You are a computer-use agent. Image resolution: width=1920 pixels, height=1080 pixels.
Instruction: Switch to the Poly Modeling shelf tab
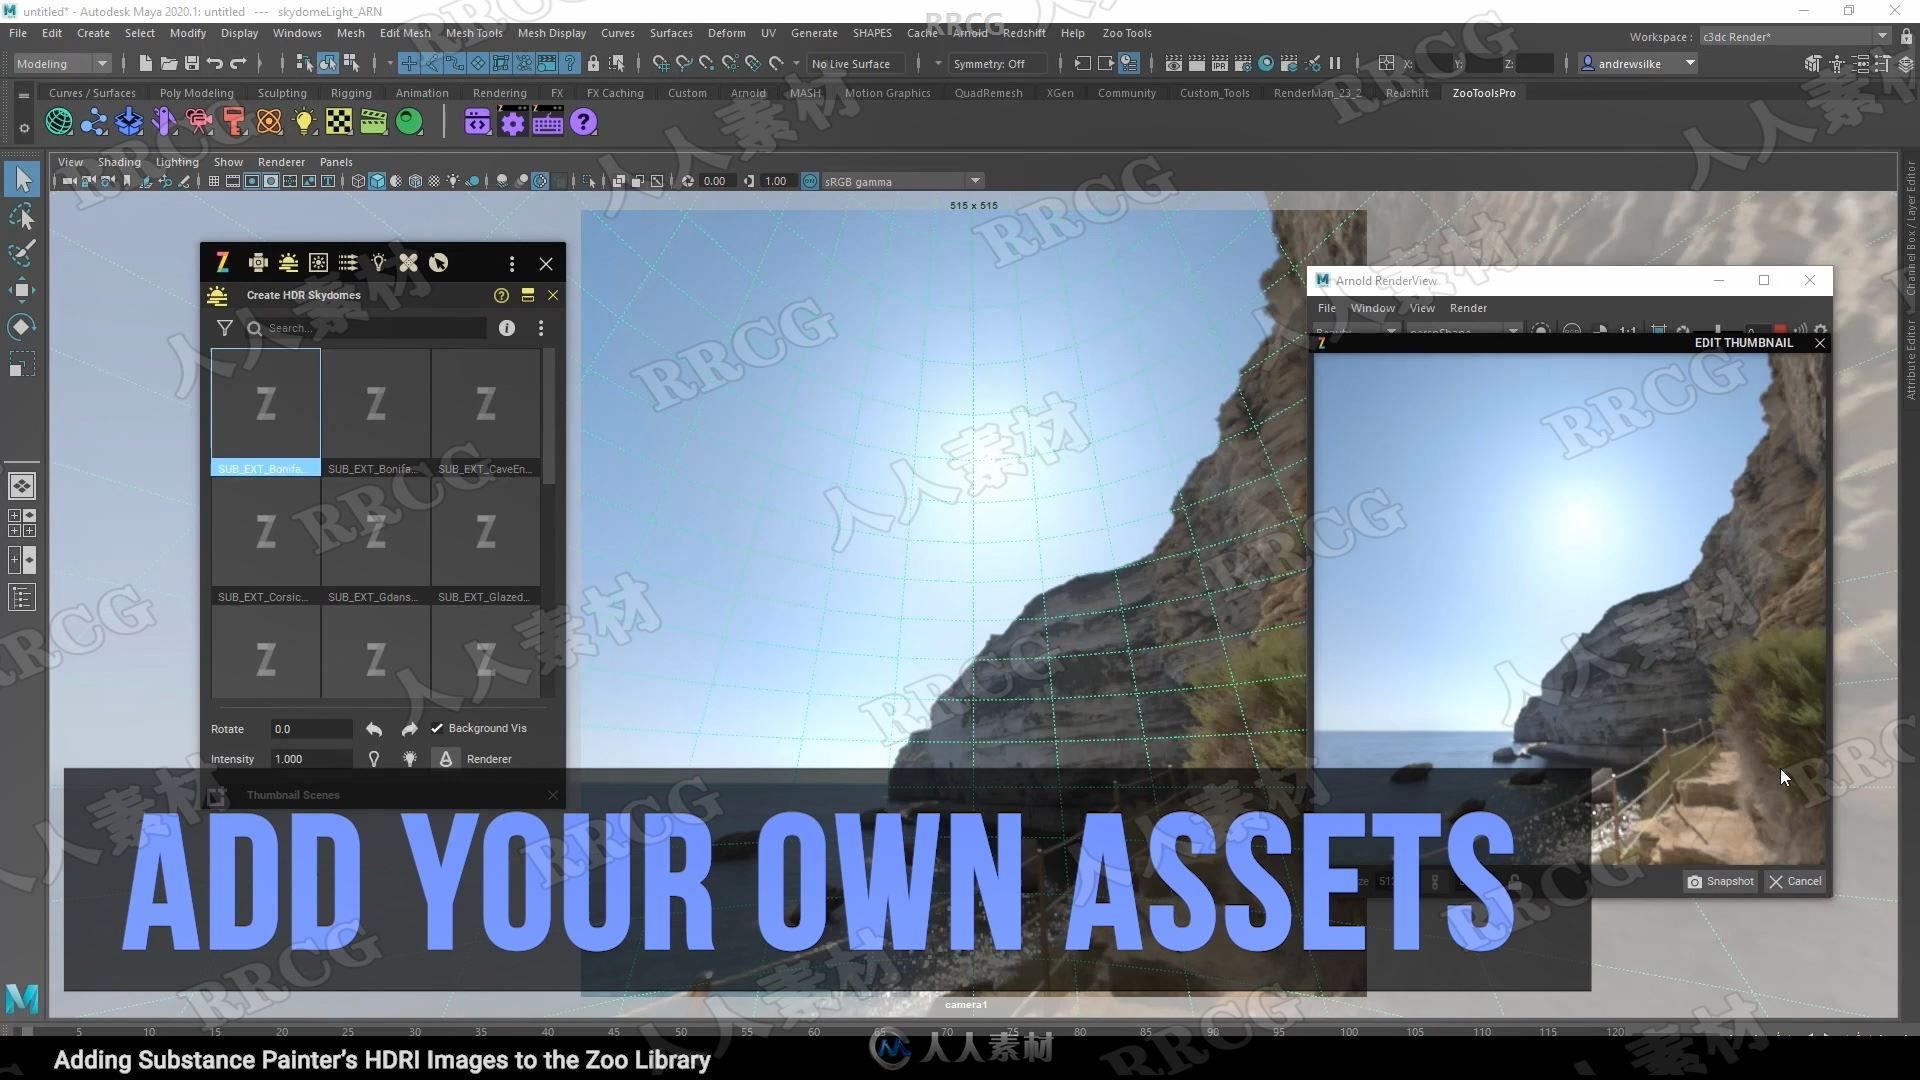coord(196,93)
